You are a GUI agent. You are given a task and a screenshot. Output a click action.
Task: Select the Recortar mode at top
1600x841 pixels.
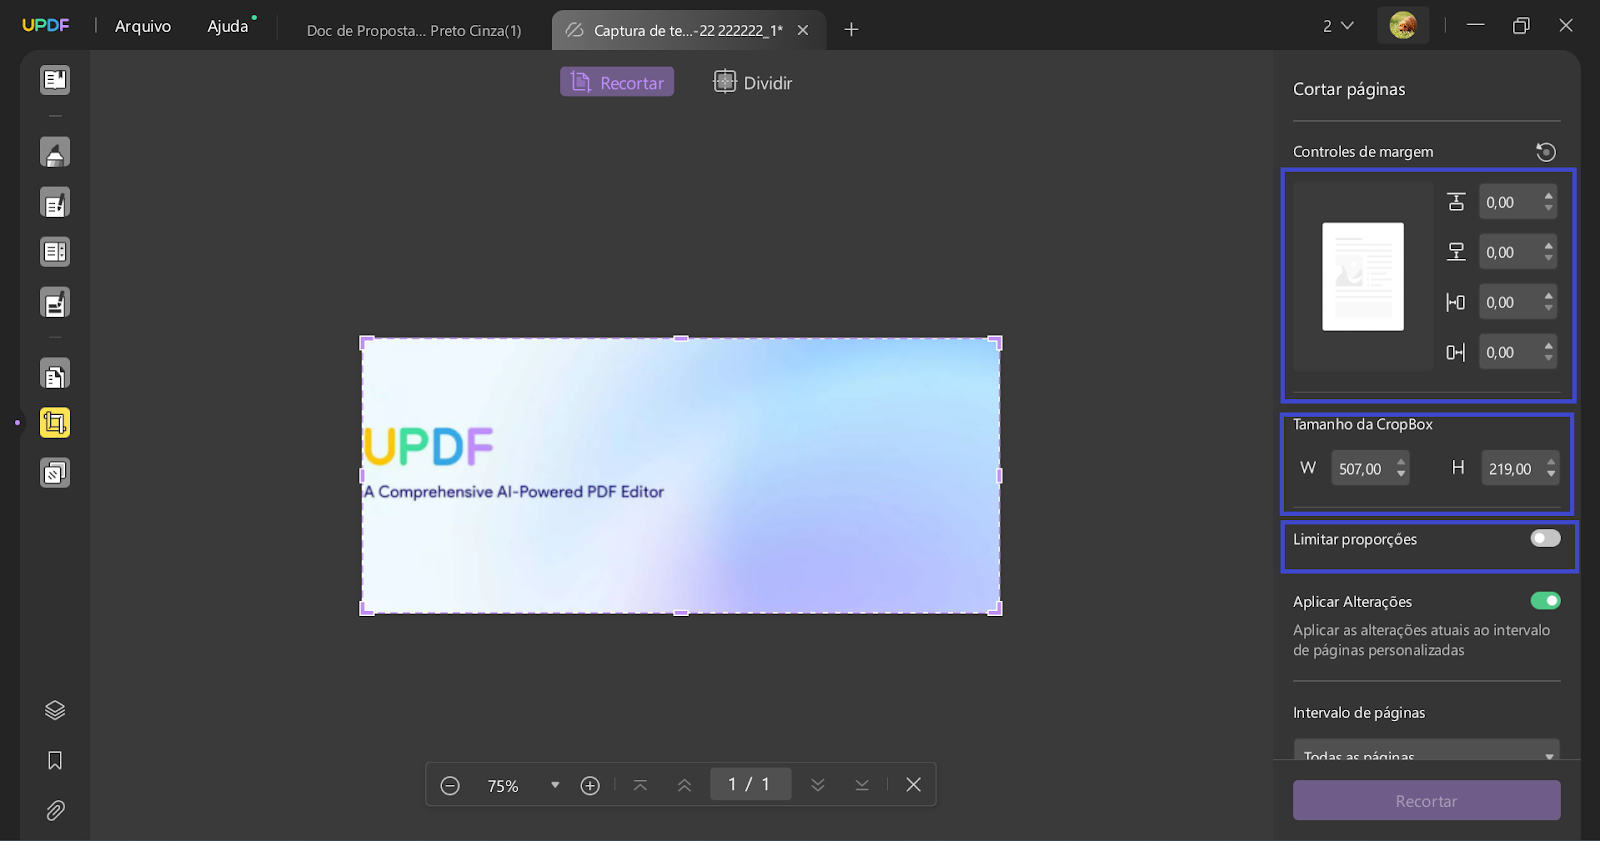click(x=617, y=82)
